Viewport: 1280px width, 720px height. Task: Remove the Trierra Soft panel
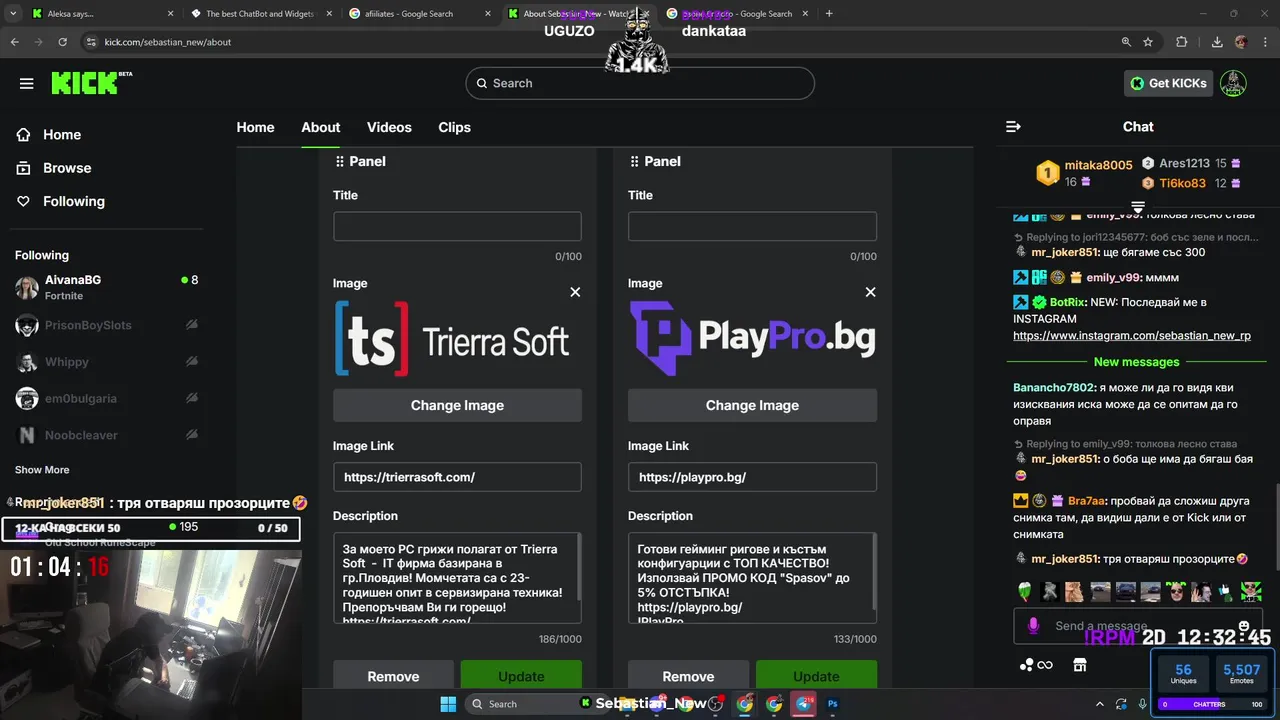point(393,676)
